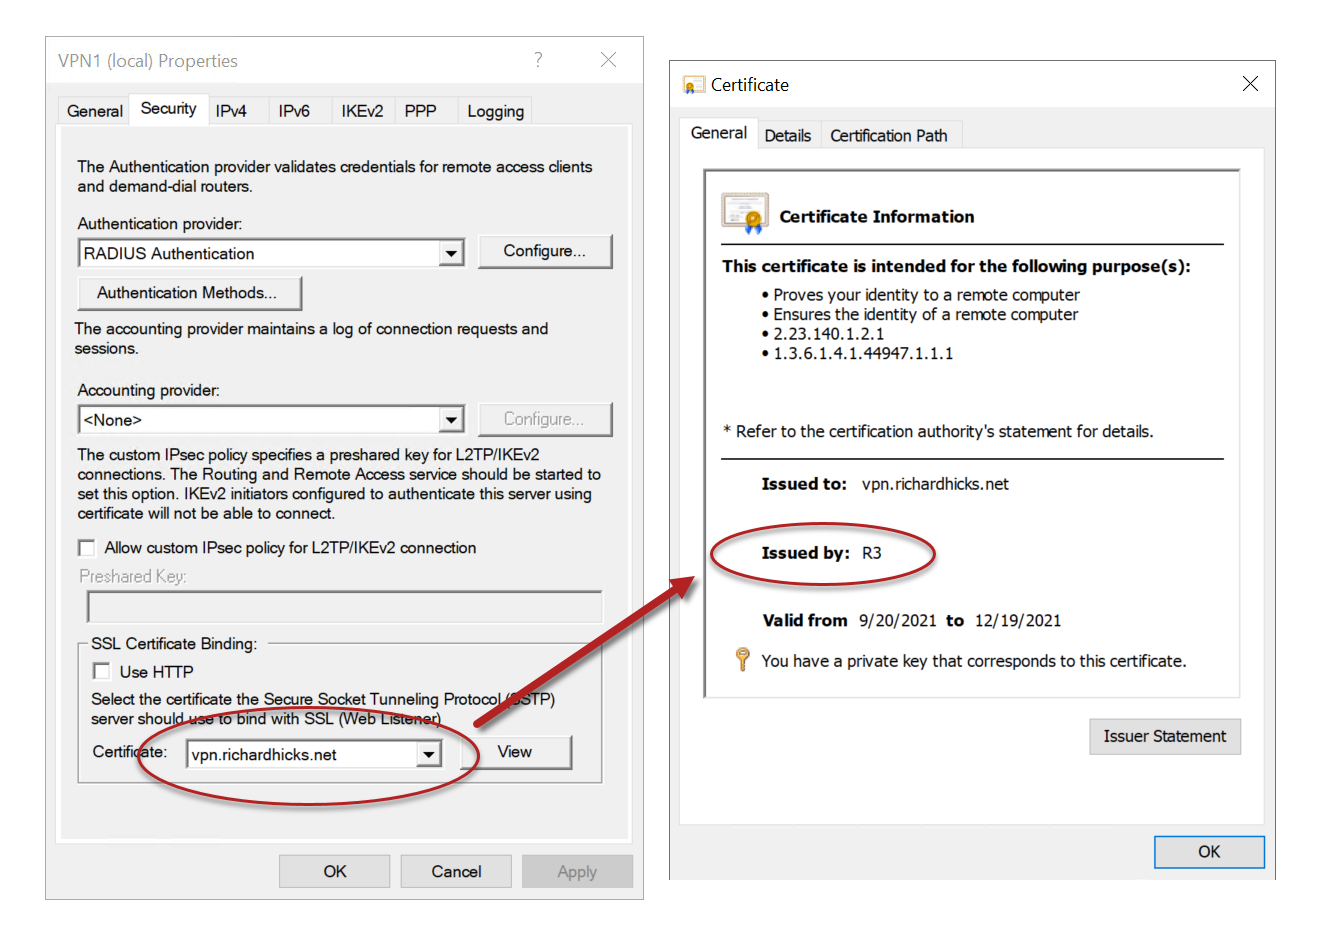Close the VPN1 Properties window
The image size is (1319, 939).
point(608,60)
